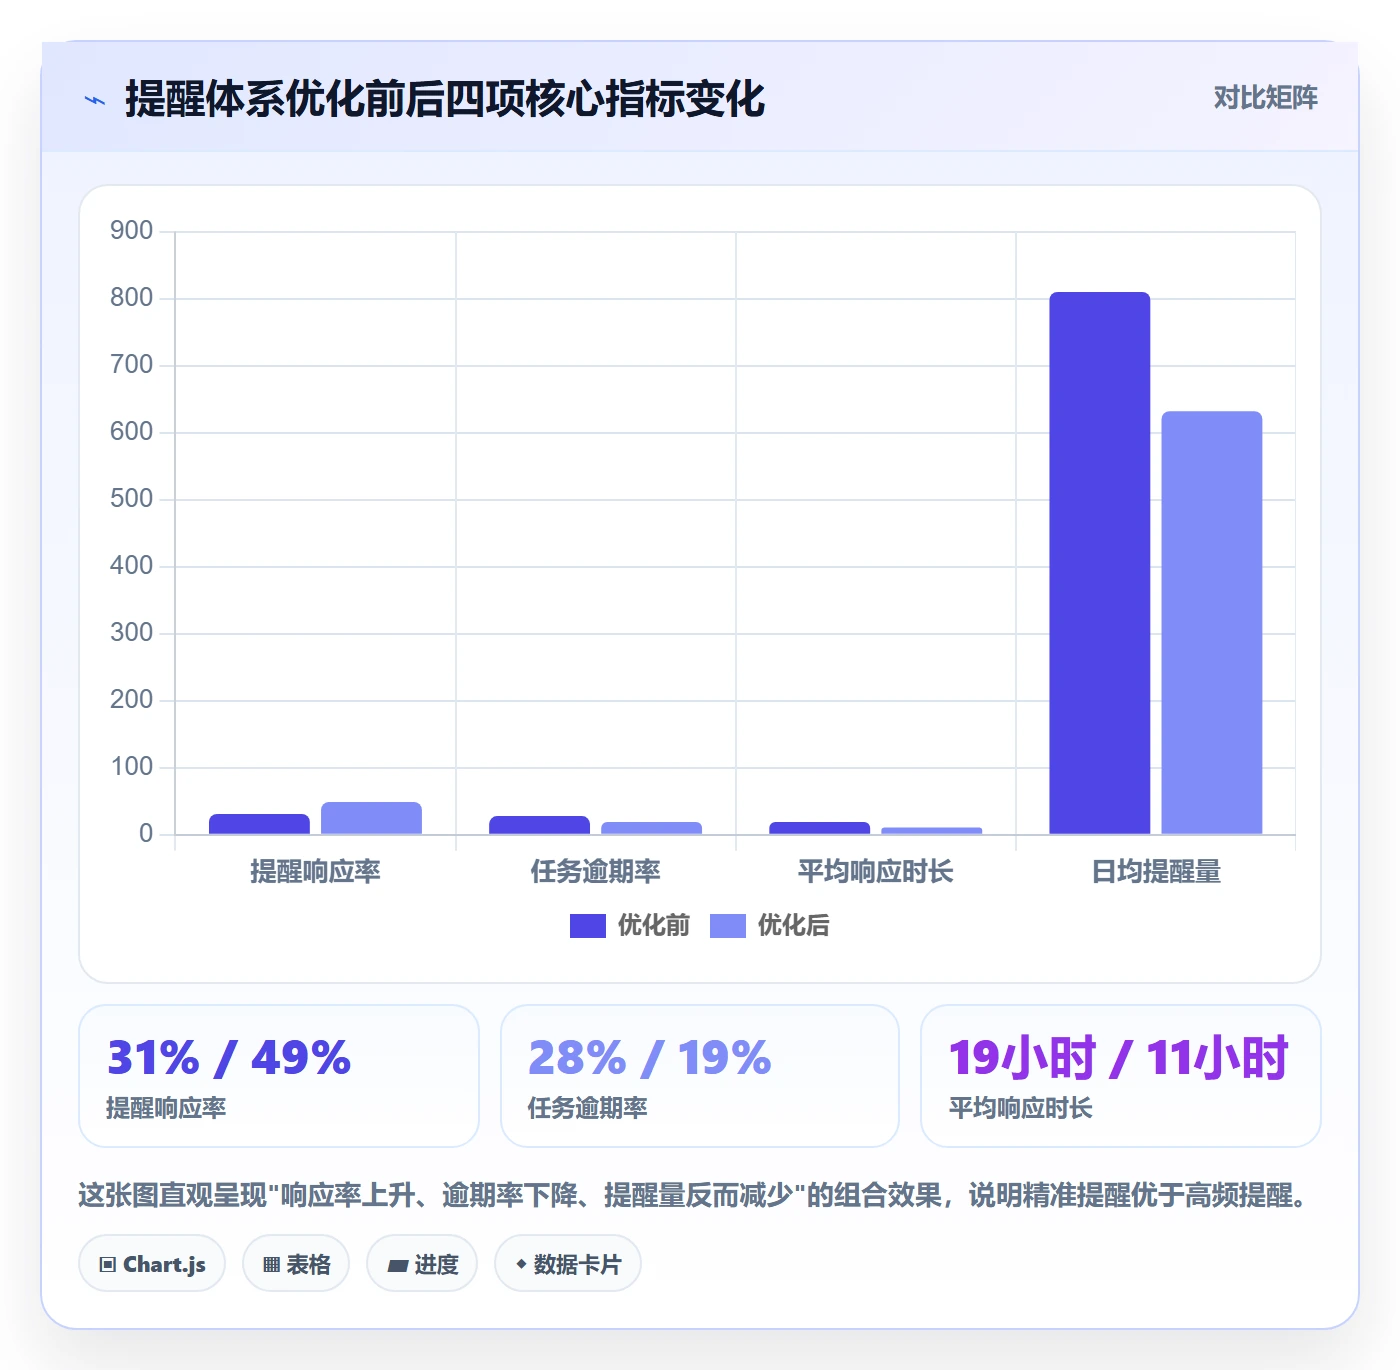Click the 优化后 bar for 日均提醒量
The height and width of the screenshot is (1370, 1400).
click(x=1212, y=622)
